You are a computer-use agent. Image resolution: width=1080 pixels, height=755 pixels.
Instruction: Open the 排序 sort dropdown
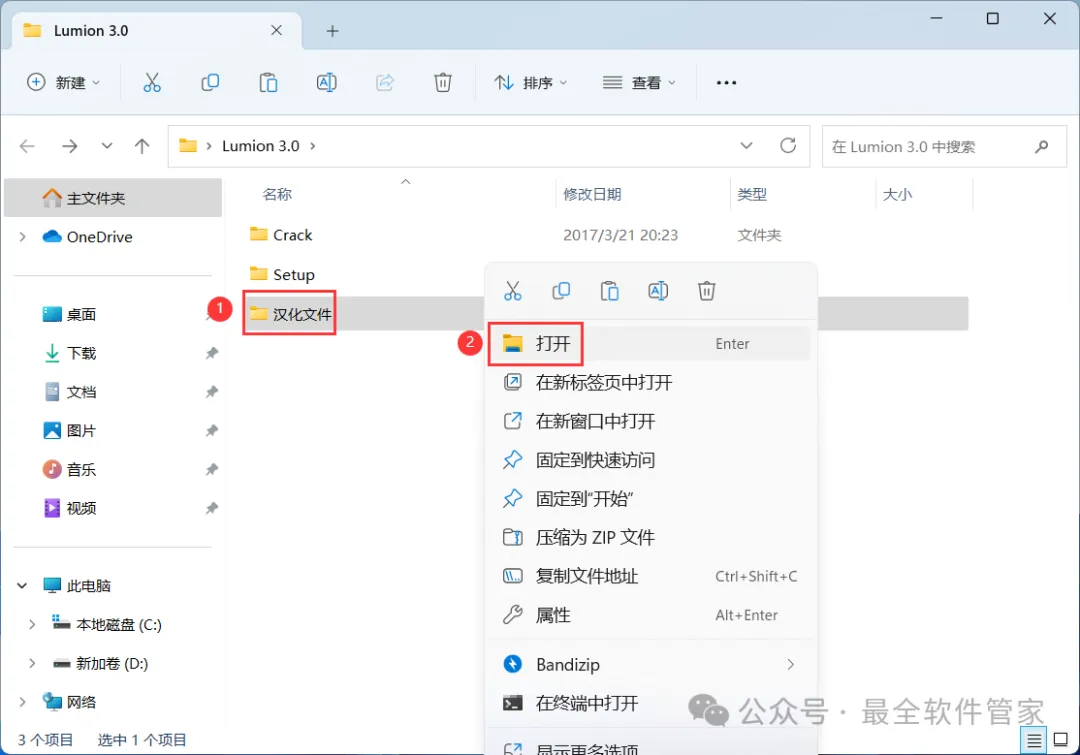pos(530,83)
